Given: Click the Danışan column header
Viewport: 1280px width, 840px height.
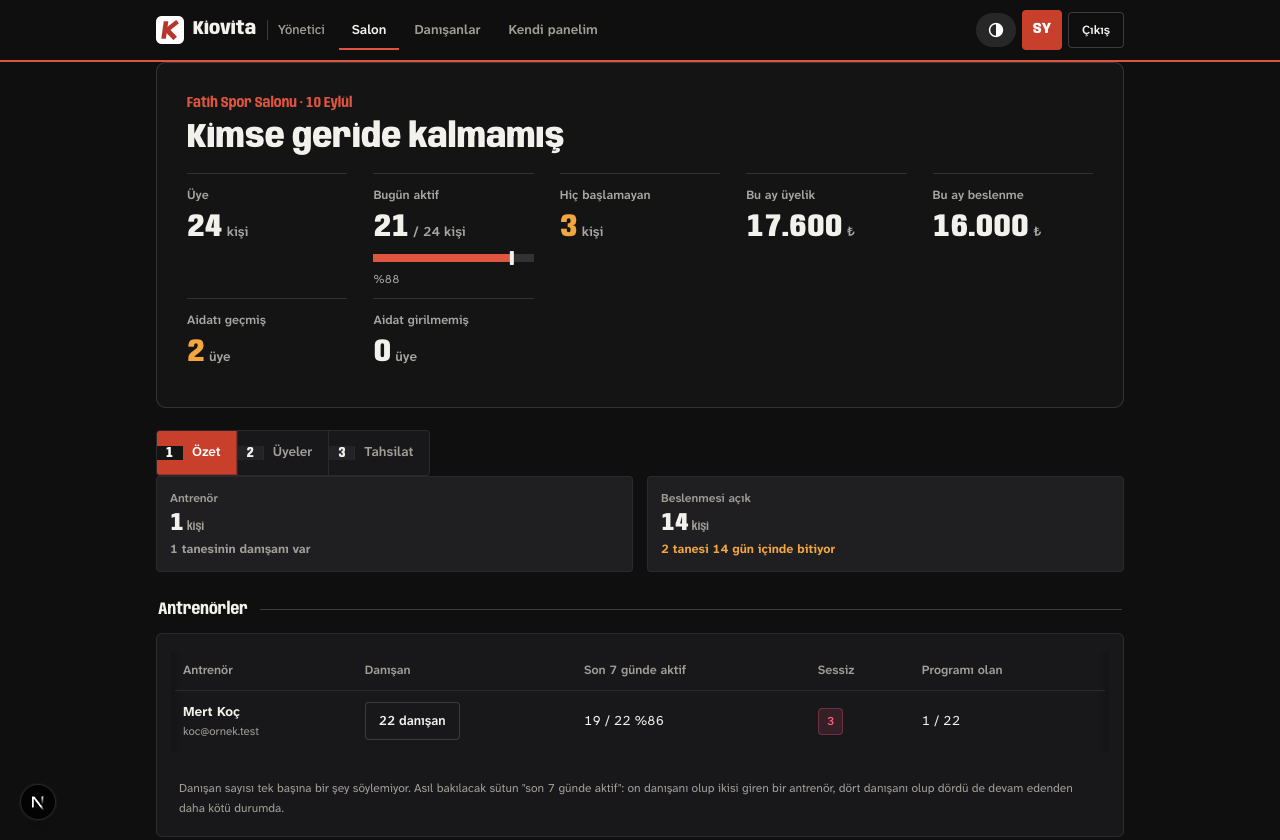Looking at the screenshot, I should [388, 670].
